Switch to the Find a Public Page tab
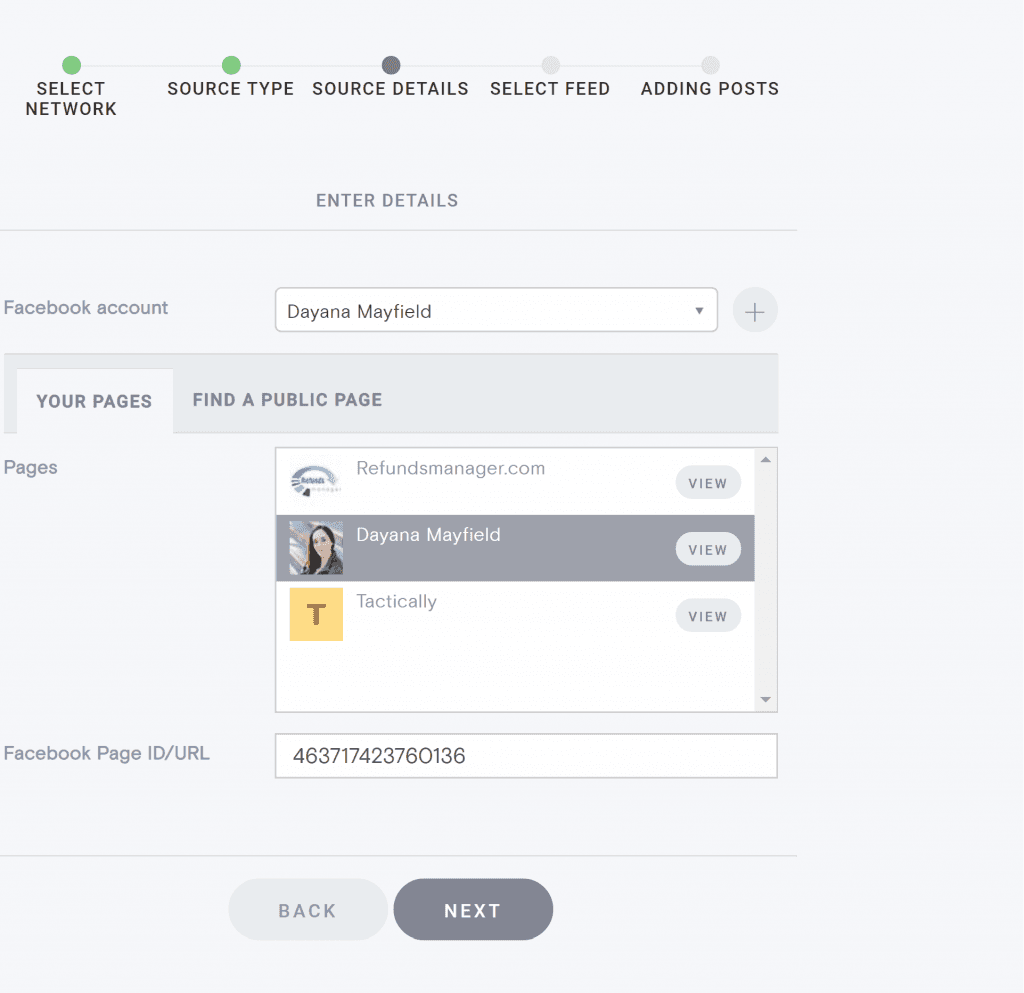 coord(287,399)
